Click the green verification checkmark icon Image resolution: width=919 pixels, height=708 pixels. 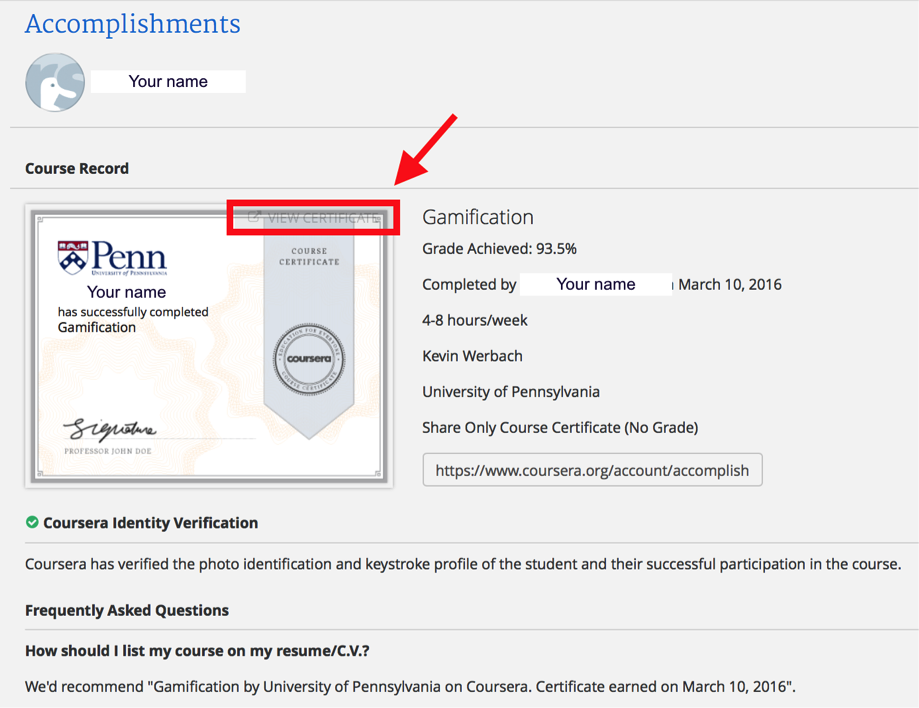[32, 522]
